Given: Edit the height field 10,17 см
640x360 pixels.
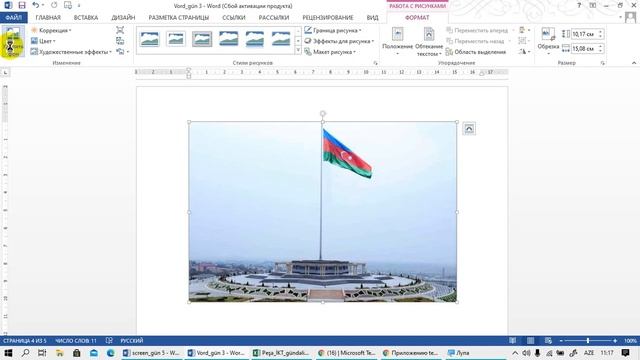Looking at the screenshot, I should coord(584,34).
